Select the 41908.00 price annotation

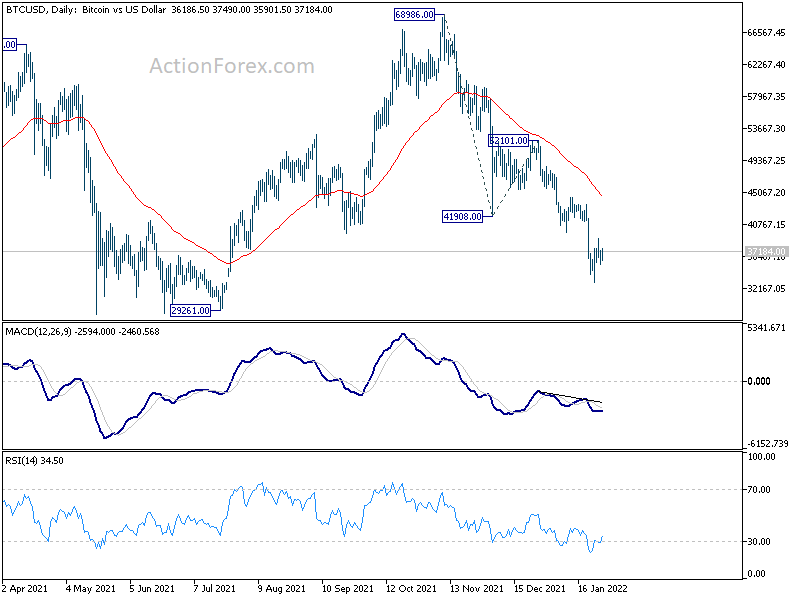462,216
